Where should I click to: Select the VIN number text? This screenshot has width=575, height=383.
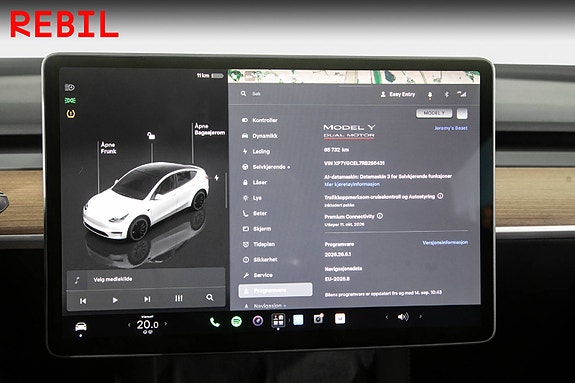click(x=354, y=163)
